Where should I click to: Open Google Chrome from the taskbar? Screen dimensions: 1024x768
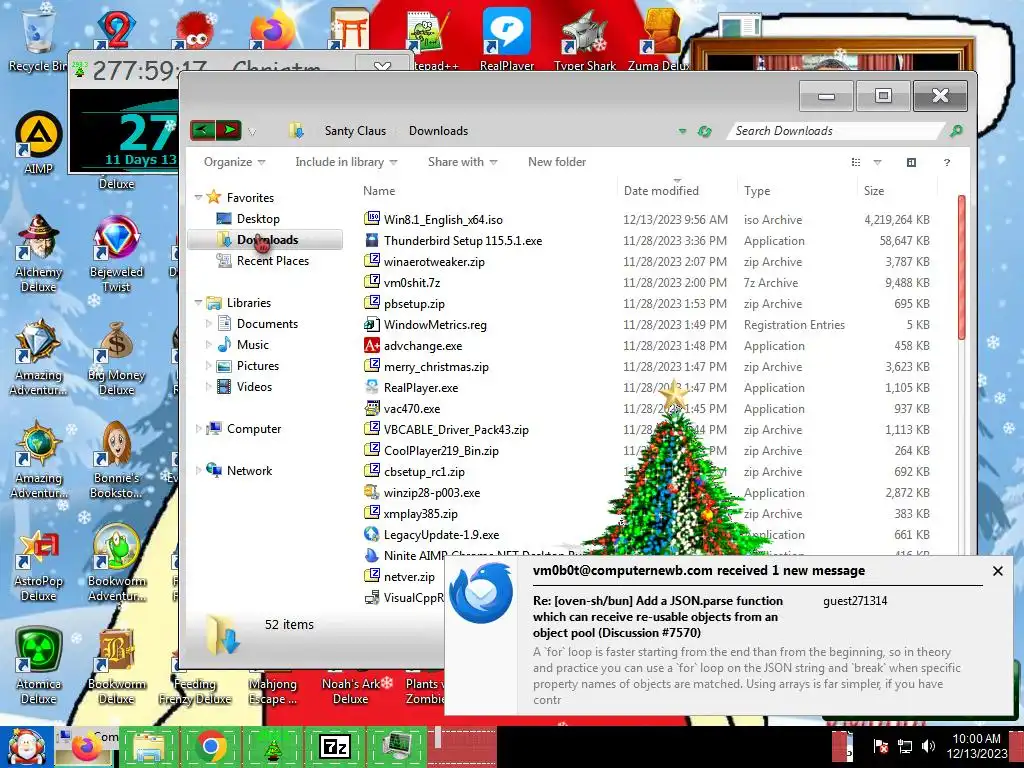pyautogui.click(x=210, y=746)
